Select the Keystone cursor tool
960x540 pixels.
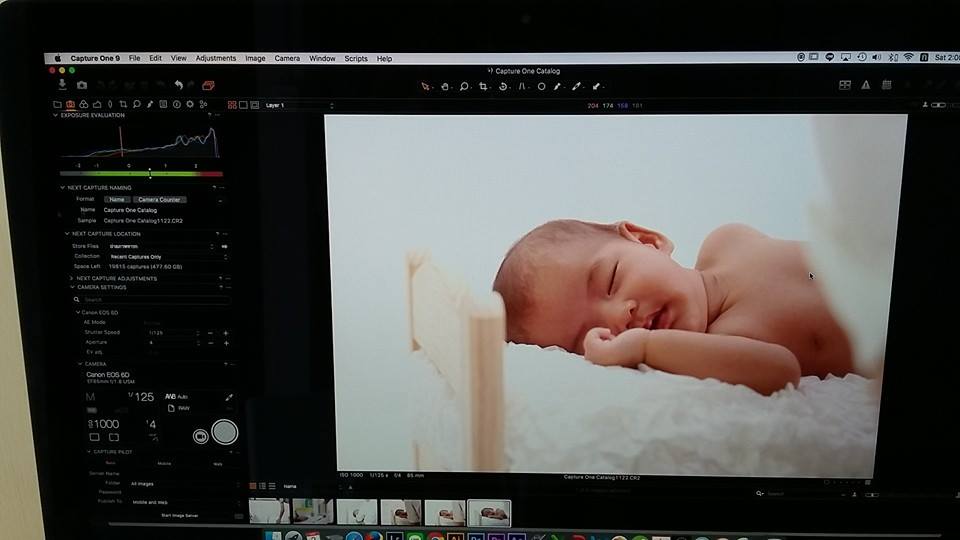click(522, 86)
